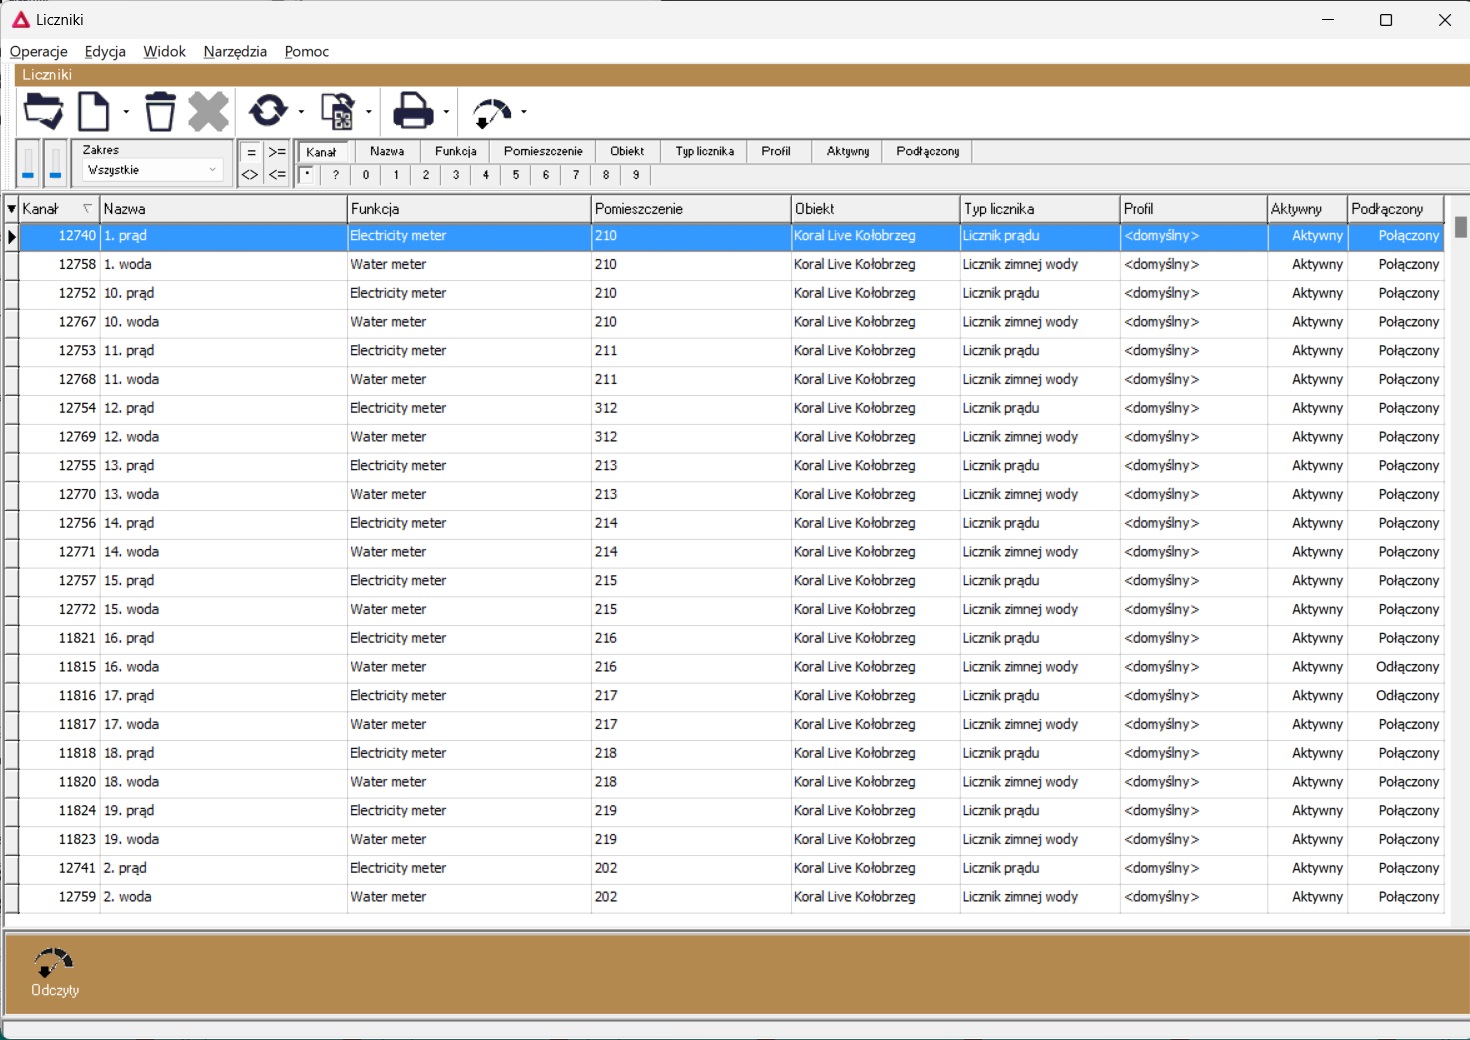Select the equals filter operator
Image resolution: width=1470 pixels, height=1040 pixels.
[251, 152]
